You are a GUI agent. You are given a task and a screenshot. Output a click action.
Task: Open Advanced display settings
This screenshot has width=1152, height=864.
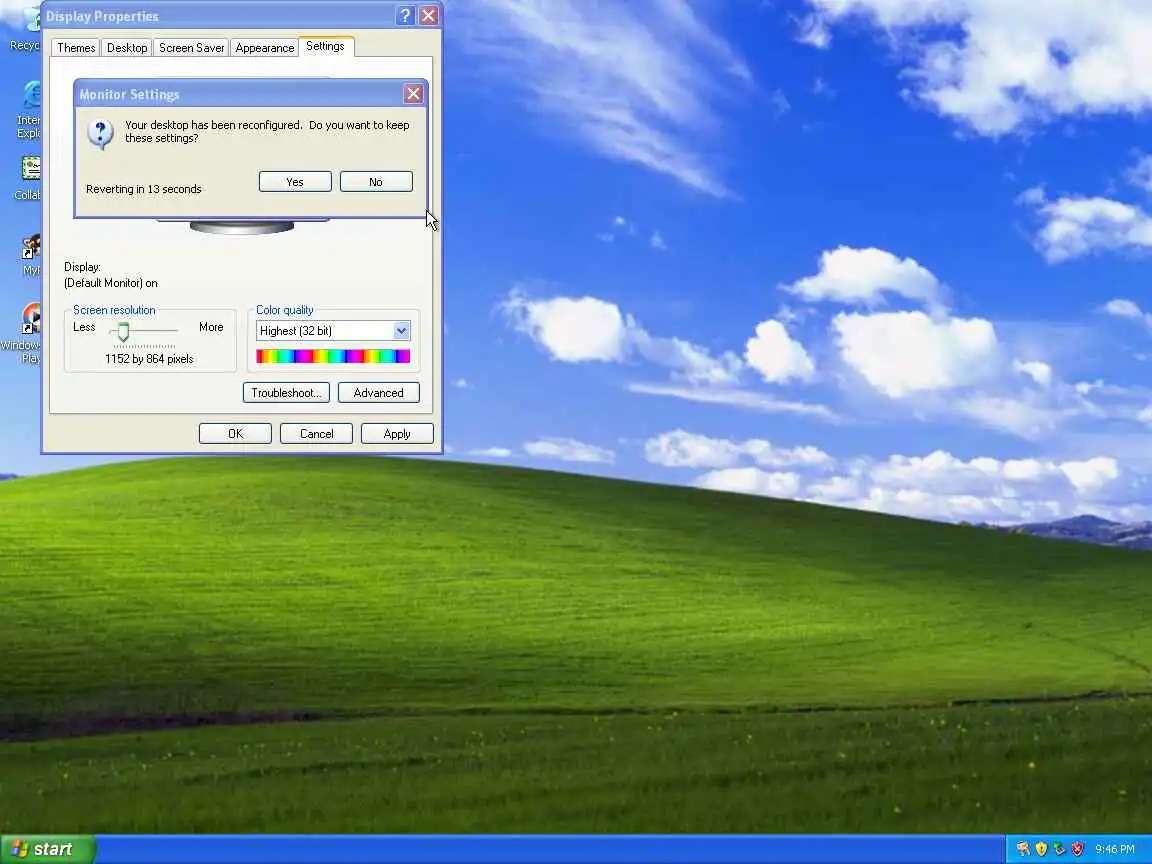(x=378, y=392)
